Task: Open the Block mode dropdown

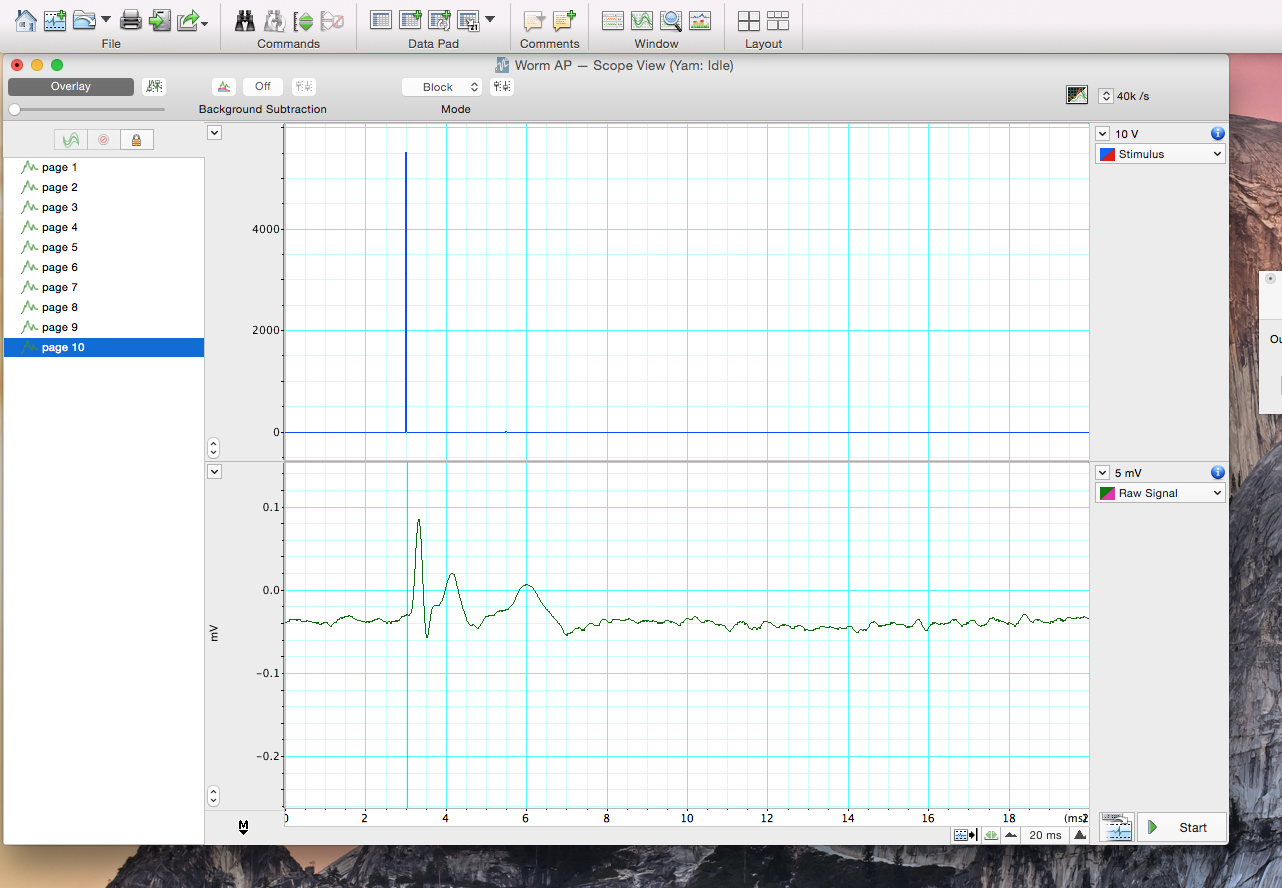Action: (x=441, y=87)
